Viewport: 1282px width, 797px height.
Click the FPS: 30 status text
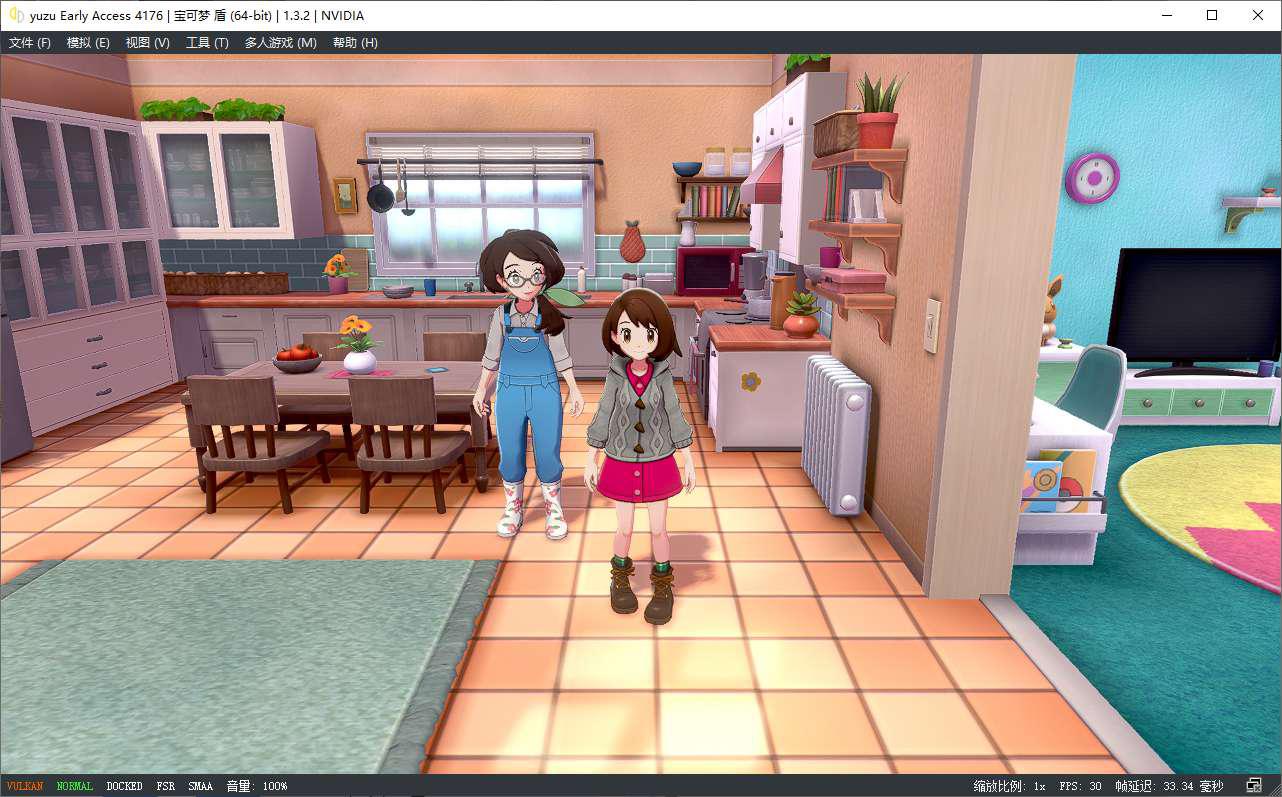tap(1080, 786)
